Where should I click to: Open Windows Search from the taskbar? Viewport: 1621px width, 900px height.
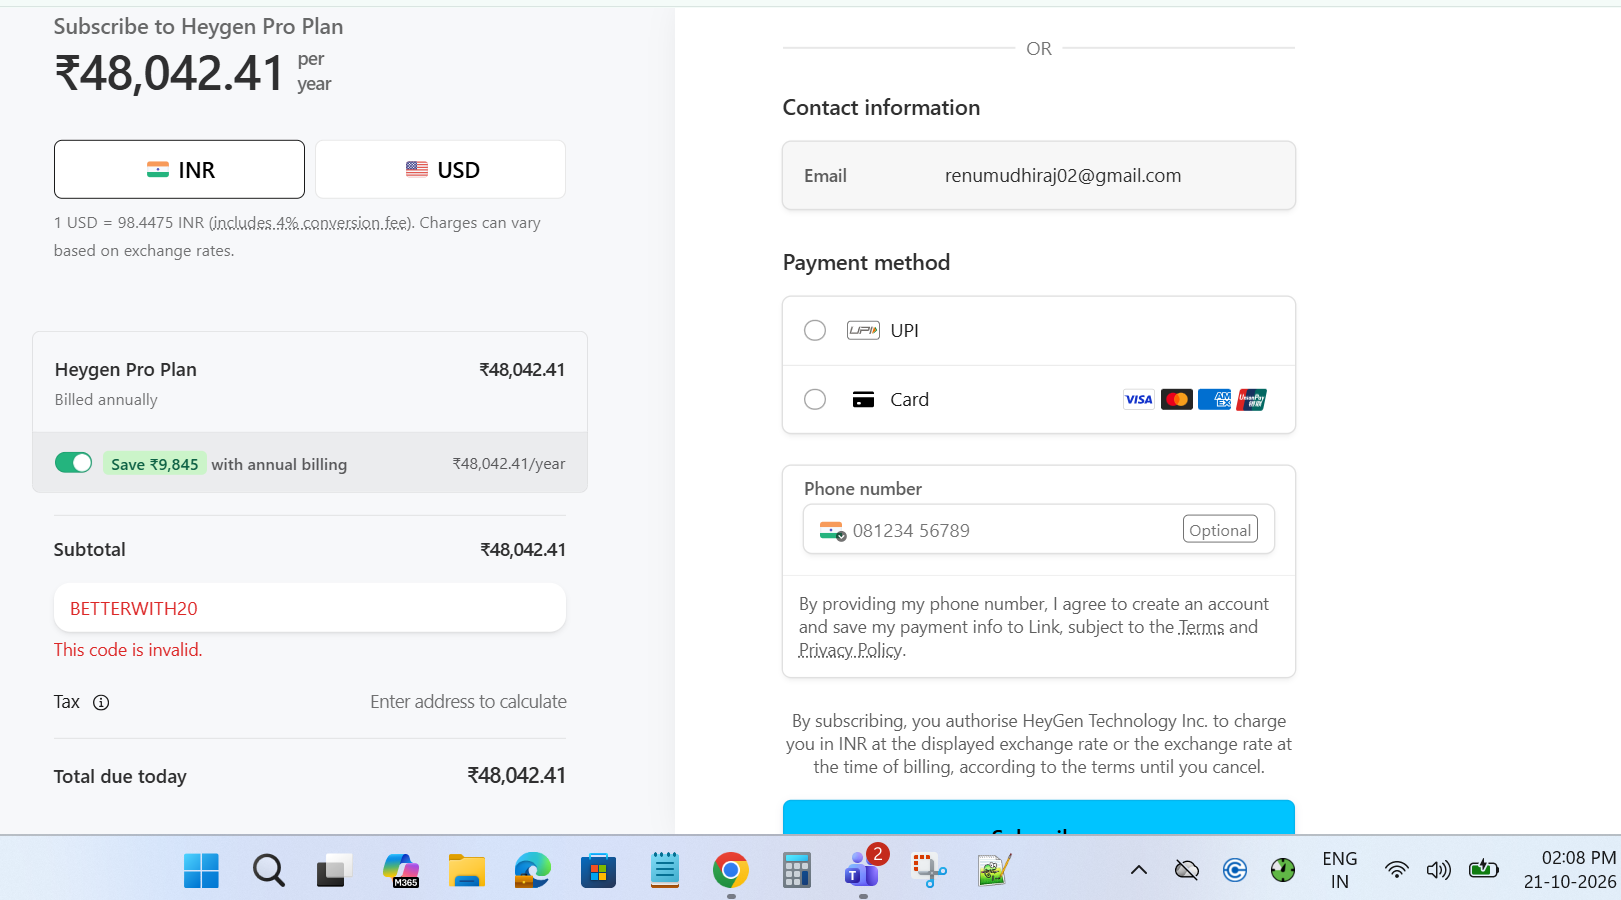coord(268,870)
